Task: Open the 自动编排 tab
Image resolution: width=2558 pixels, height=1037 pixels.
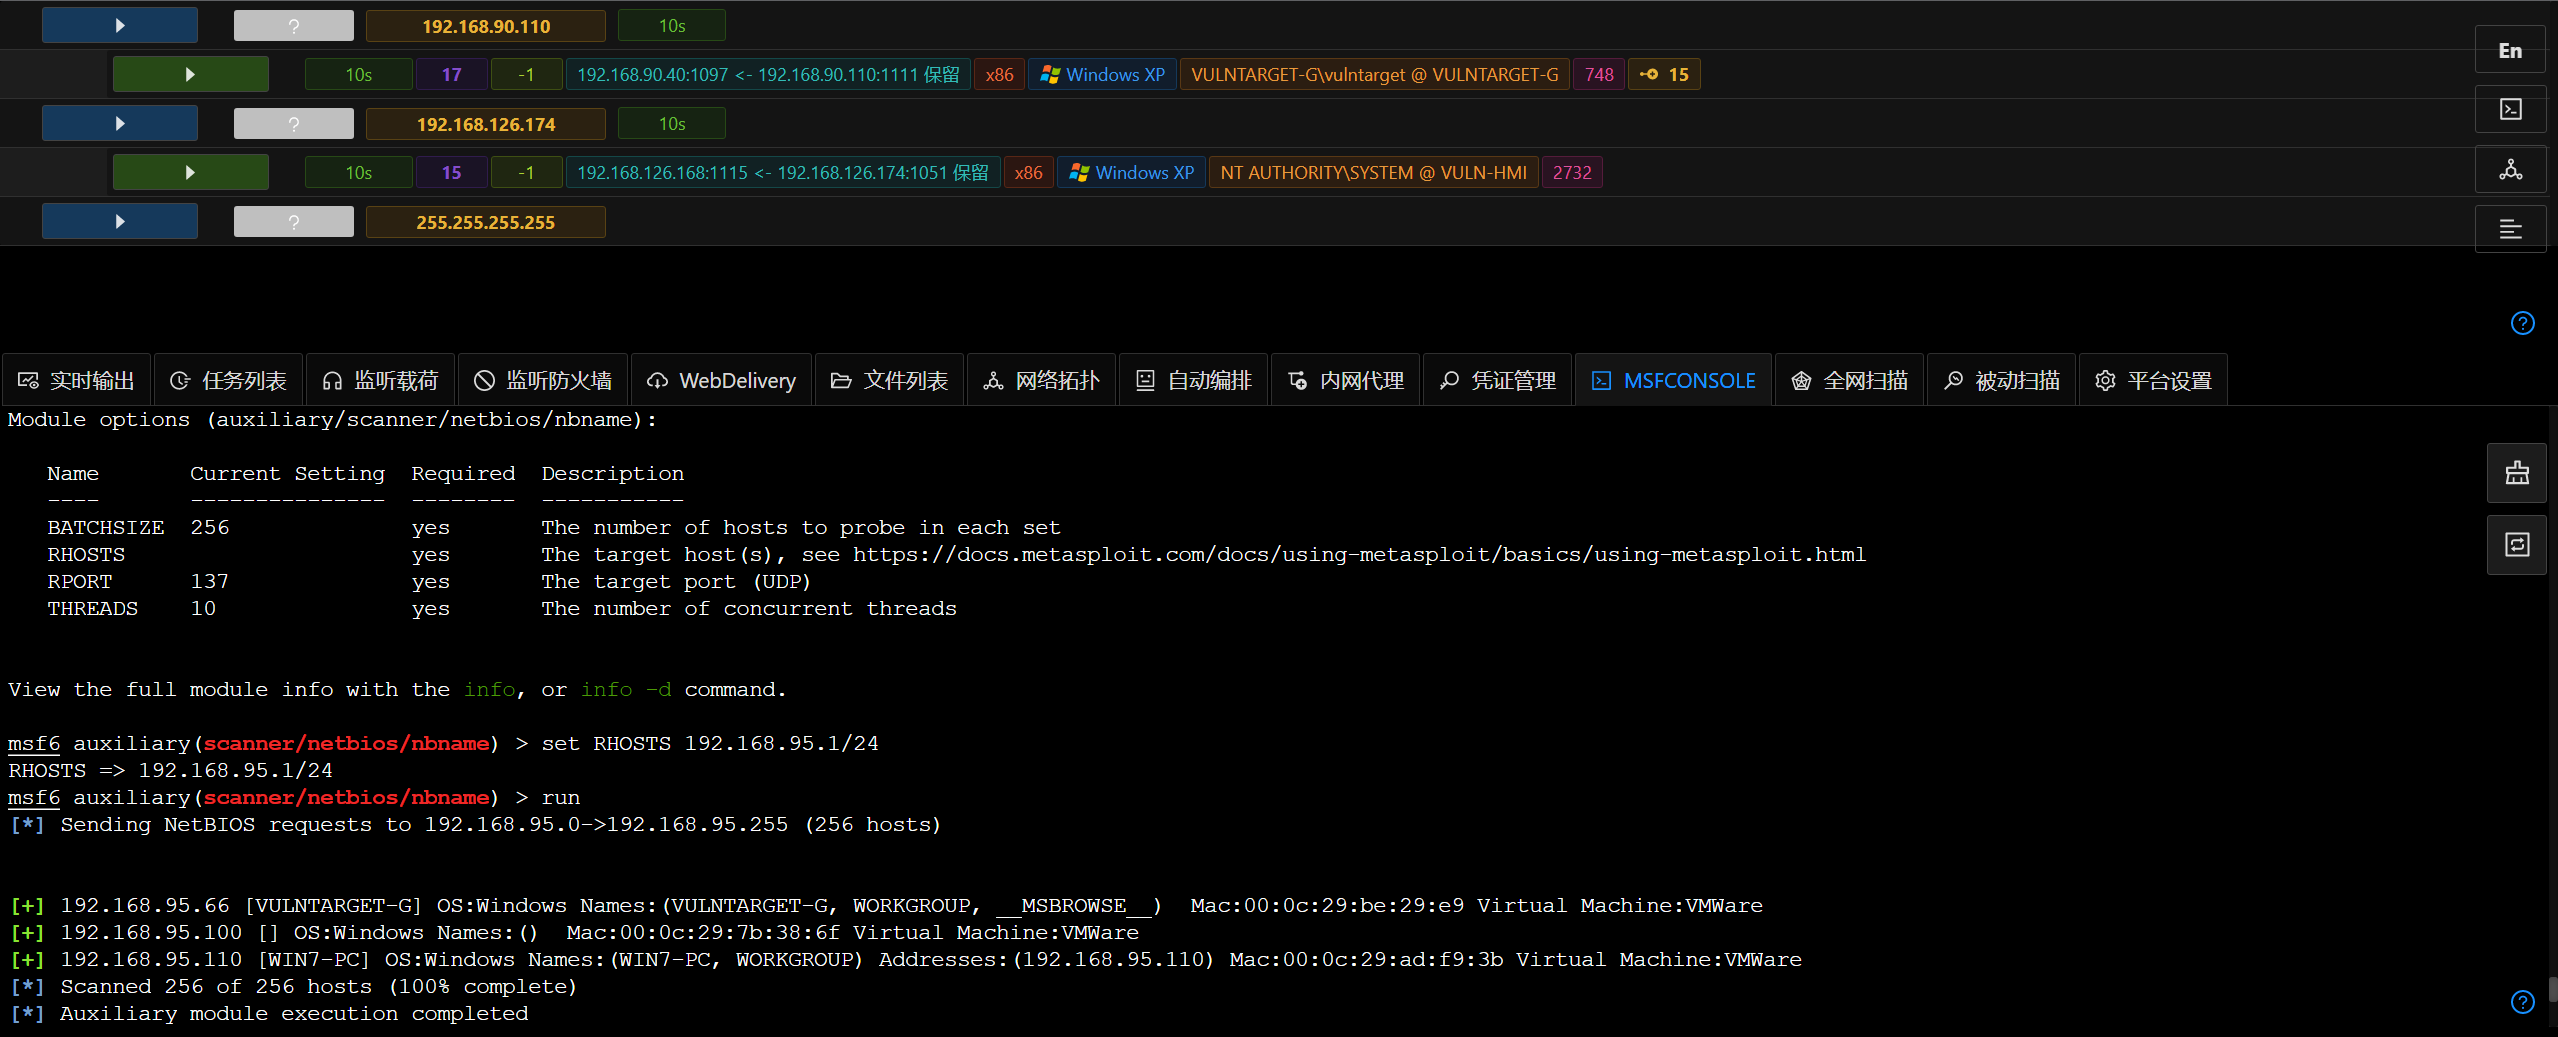Action: click(1194, 380)
